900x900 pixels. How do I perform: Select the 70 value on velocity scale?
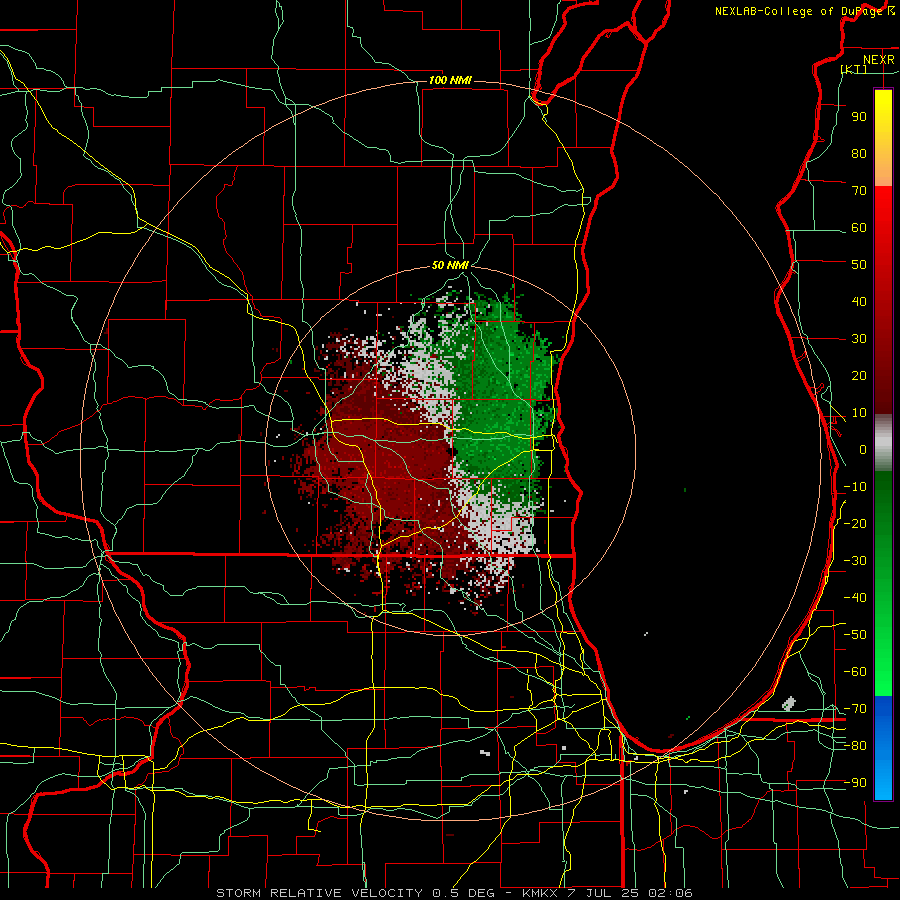tap(859, 191)
